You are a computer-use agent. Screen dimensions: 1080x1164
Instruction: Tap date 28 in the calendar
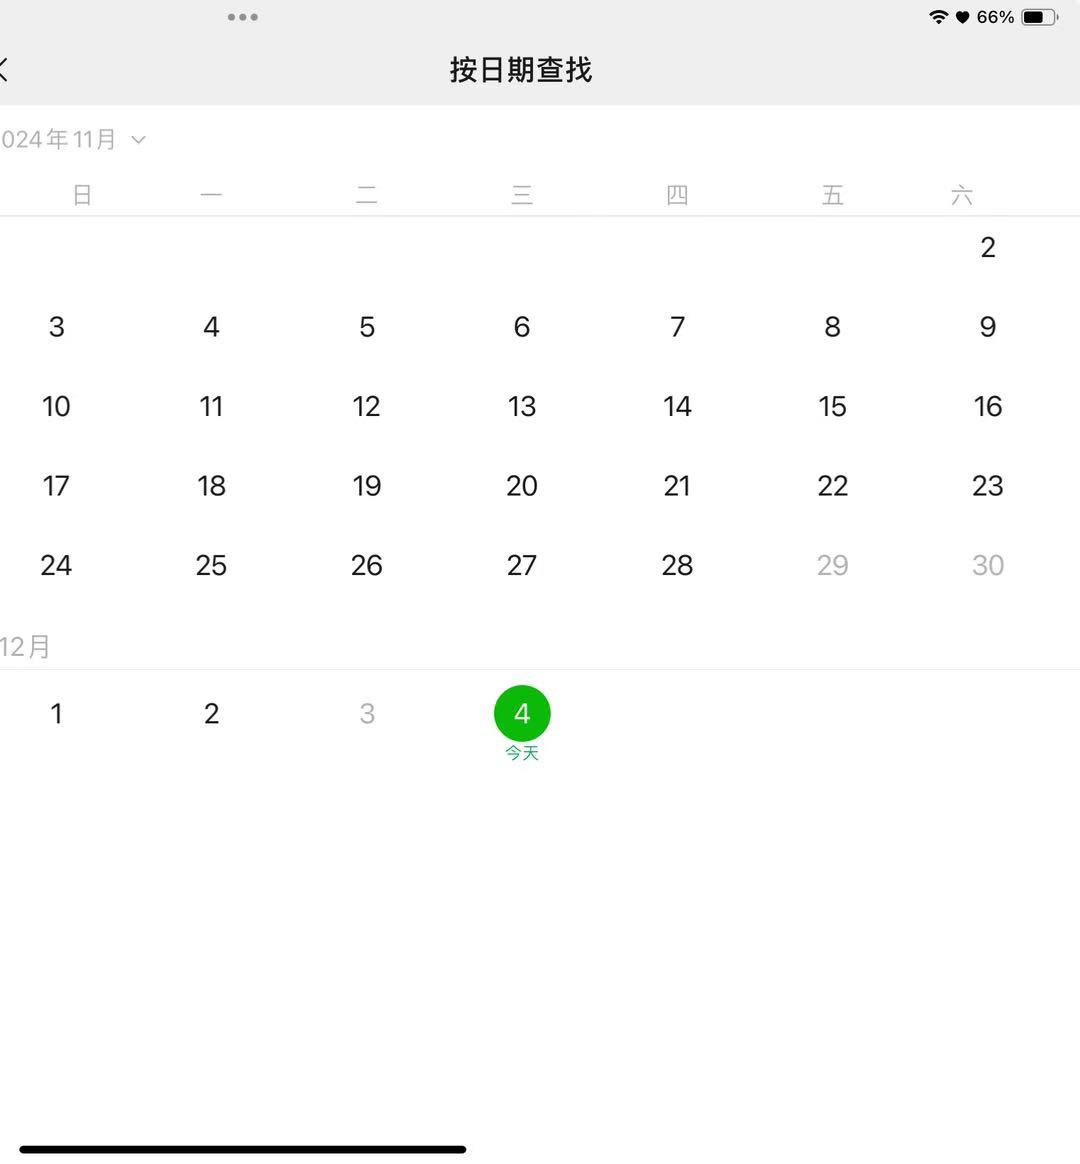pyautogui.click(x=677, y=565)
